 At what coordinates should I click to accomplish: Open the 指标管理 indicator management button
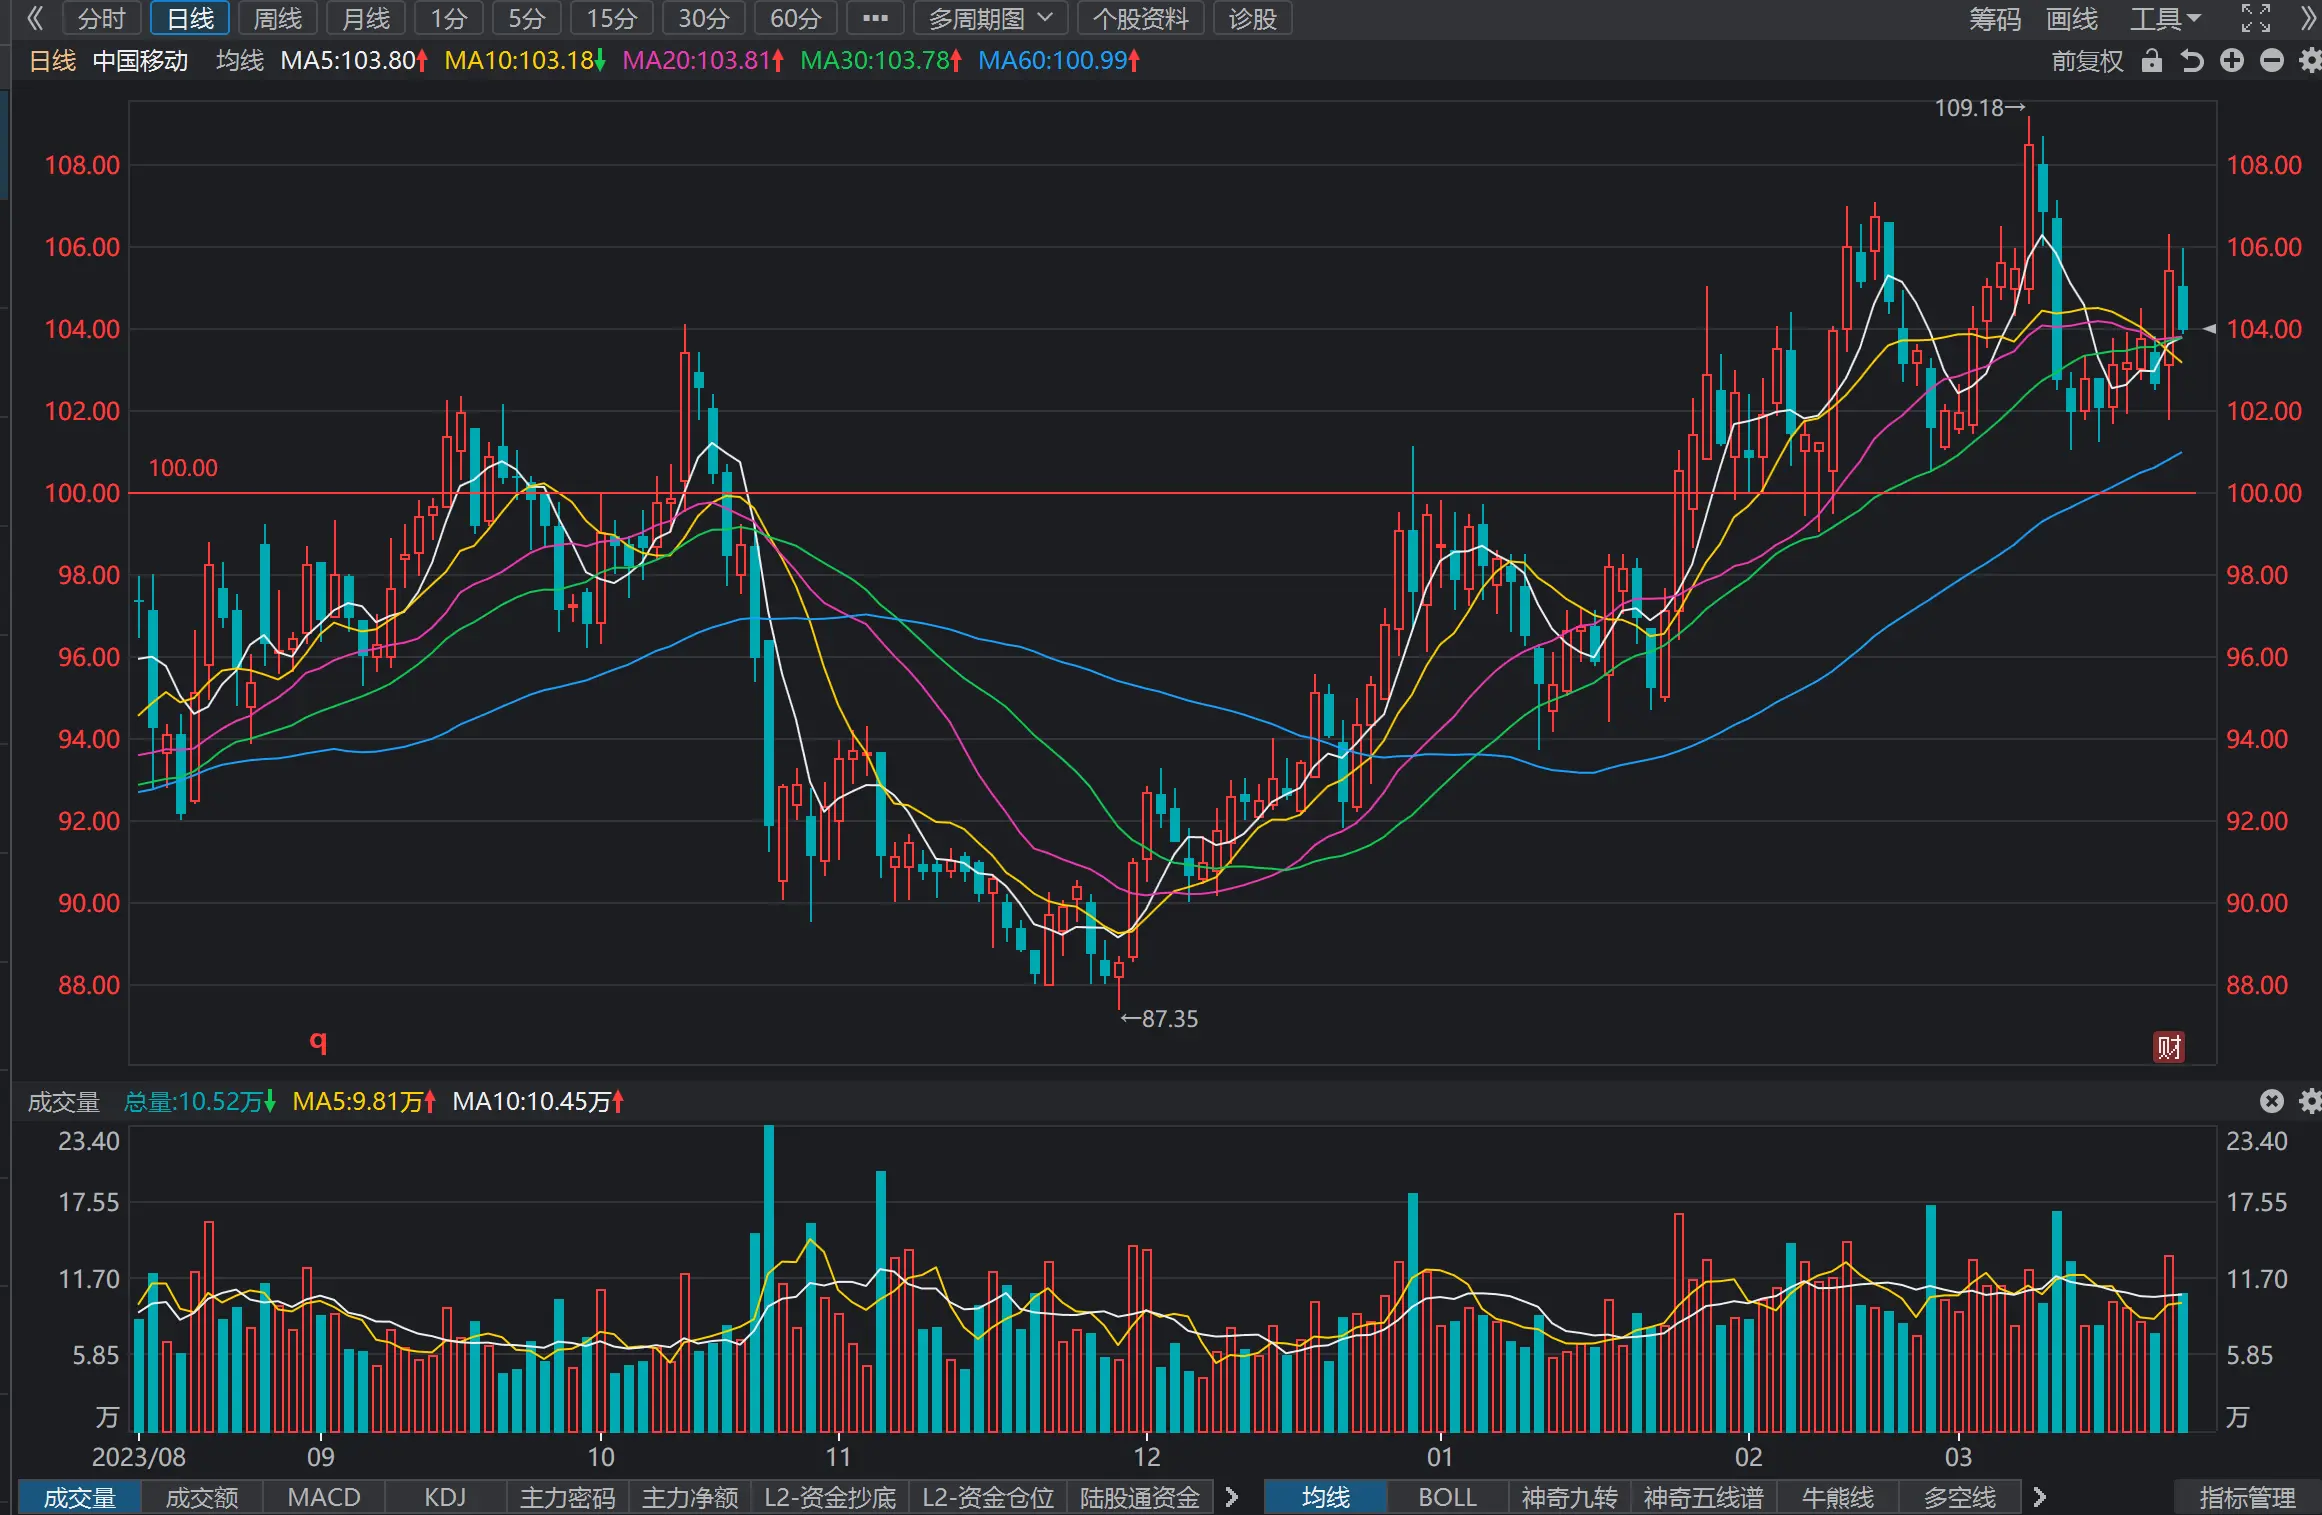tap(2247, 1497)
